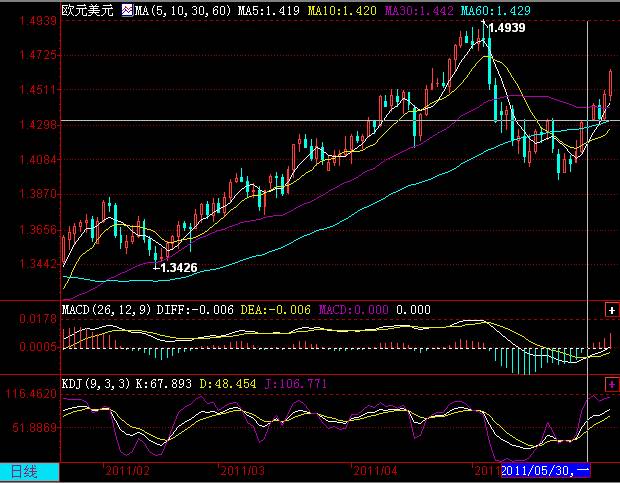Click the 116.4620 KDJ axis label

[31, 394]
